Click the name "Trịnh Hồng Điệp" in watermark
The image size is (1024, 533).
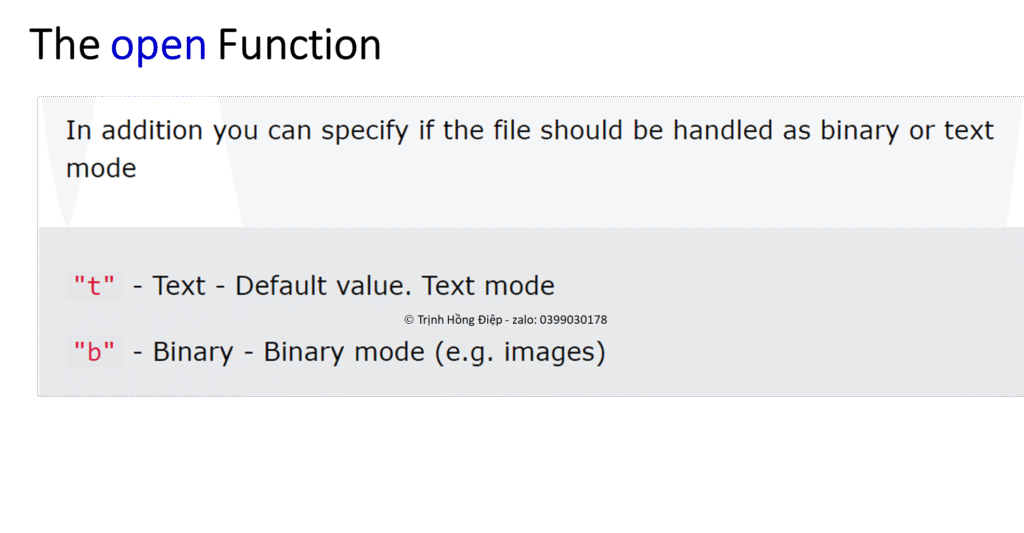click(459, 320)
